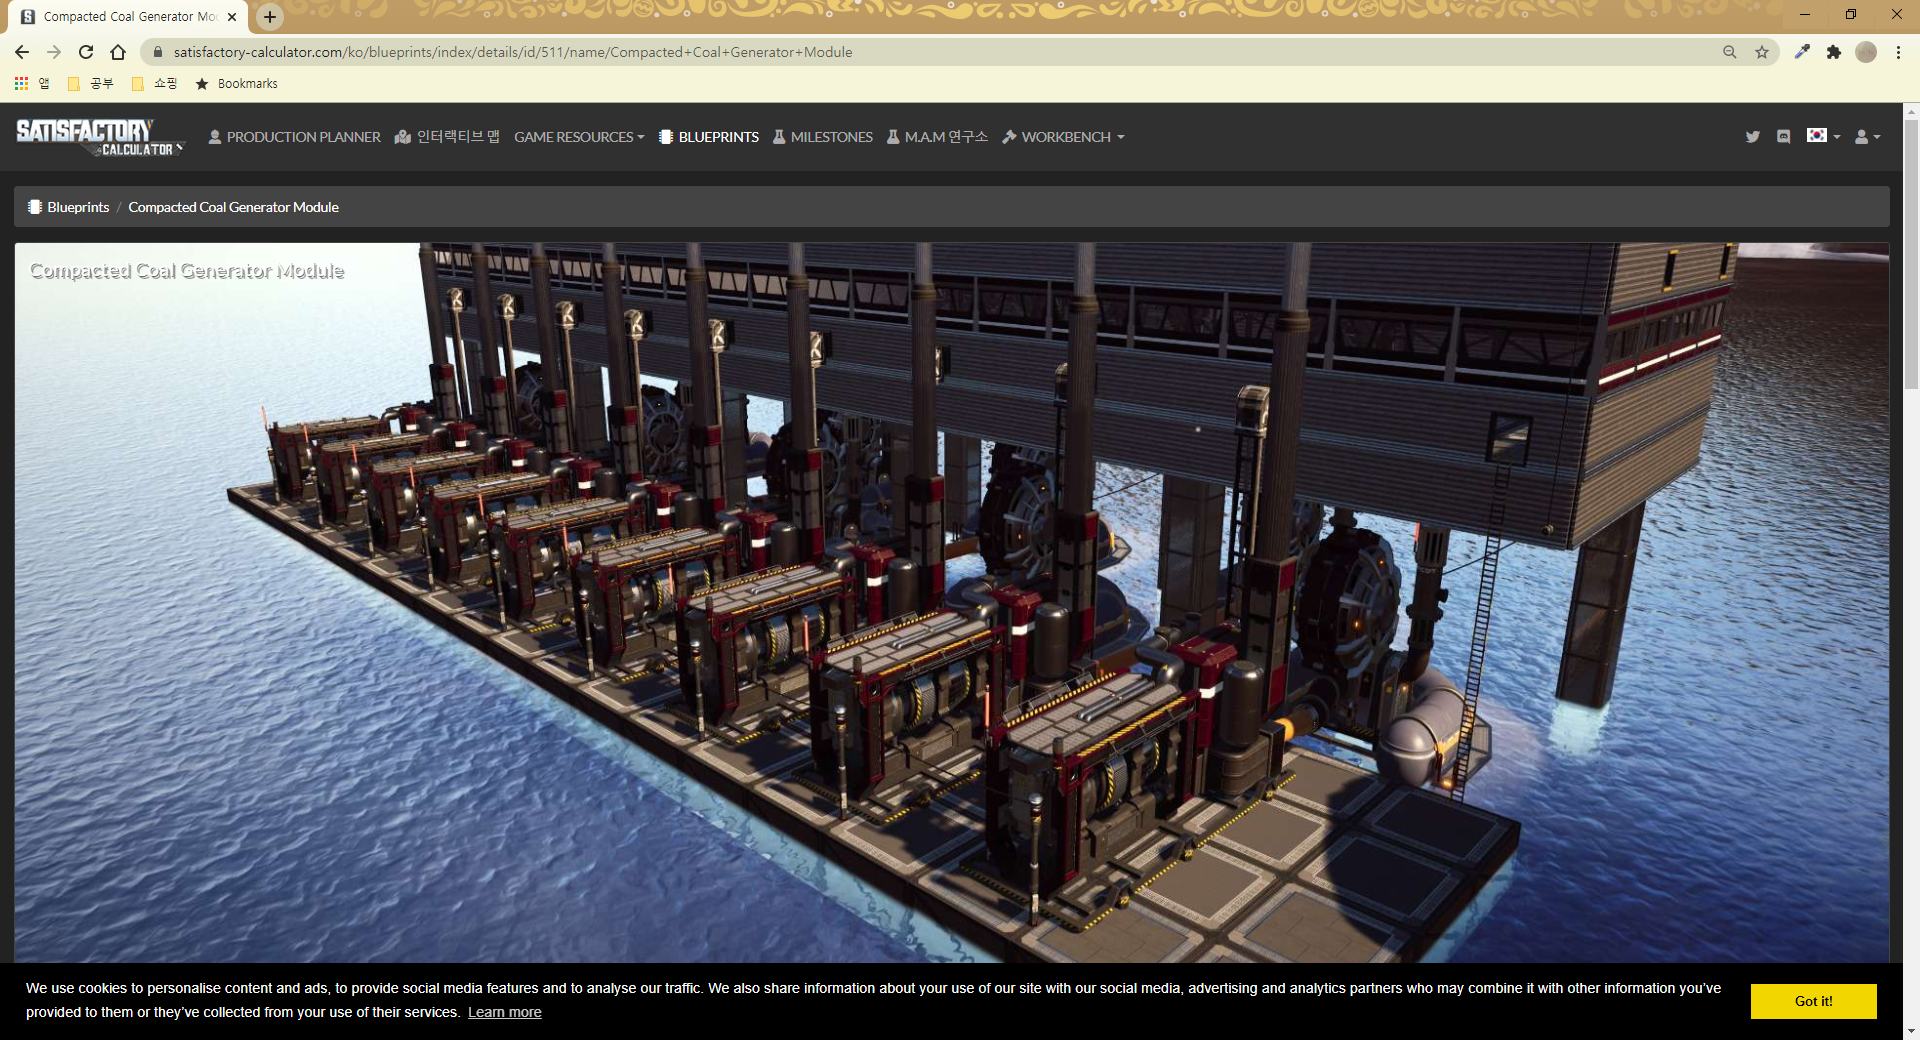
Task: Open a new browser tab
Action: [x=270, y=17]
